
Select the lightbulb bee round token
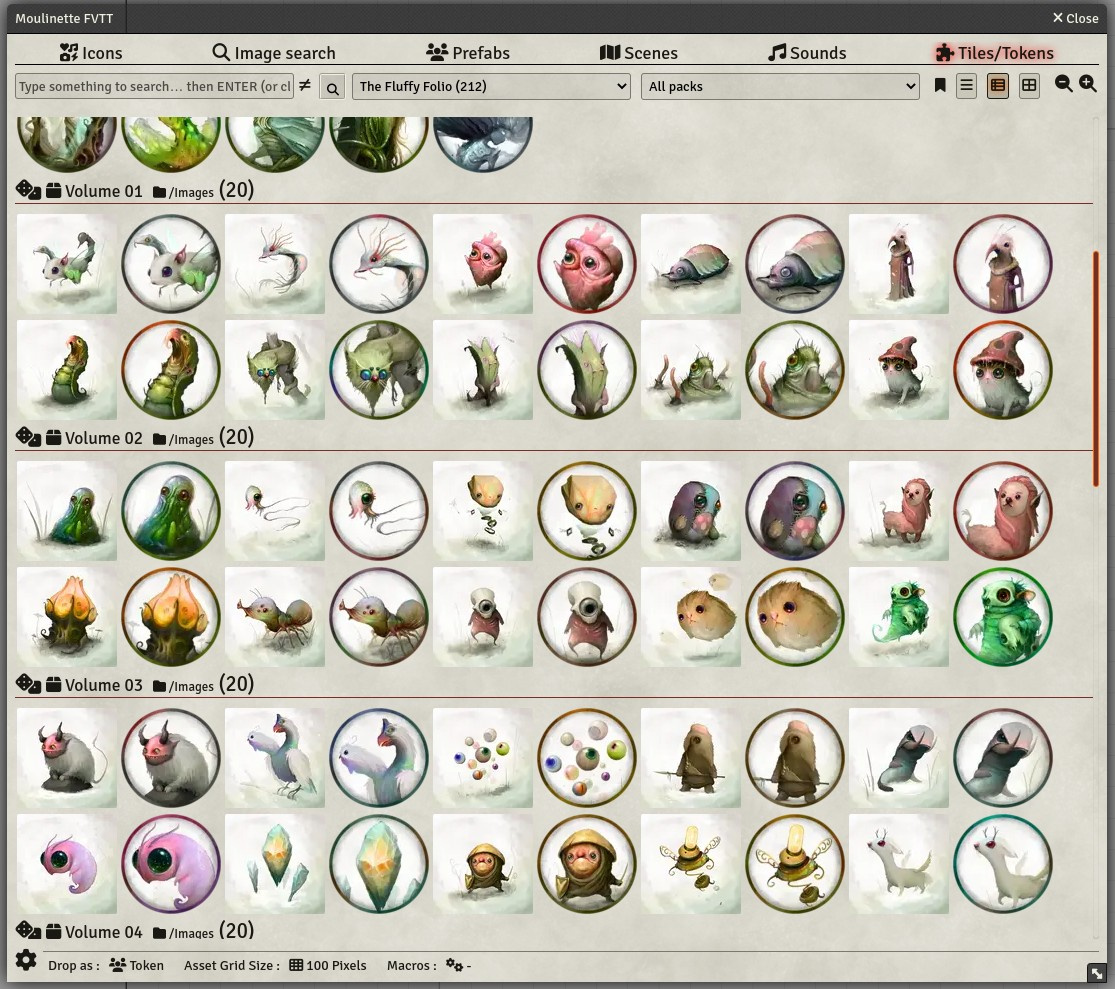[795, 863]
